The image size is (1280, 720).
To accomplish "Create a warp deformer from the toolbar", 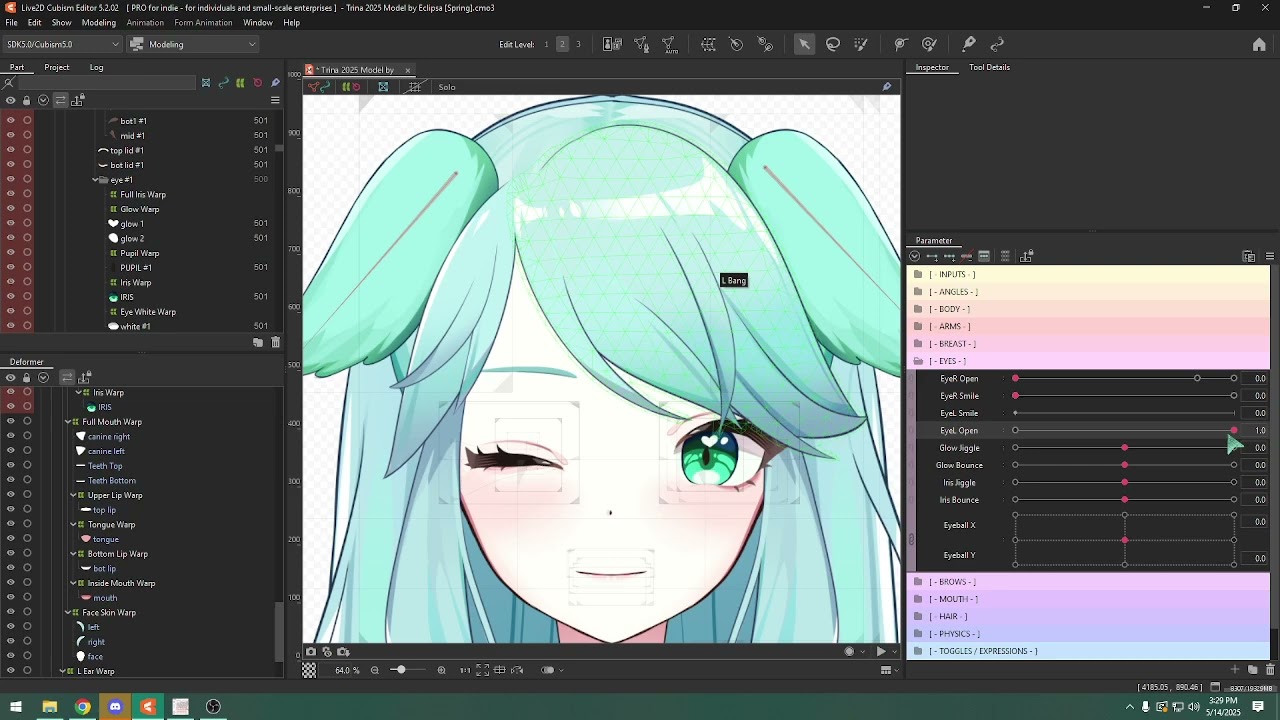I will pyautogui.click(x=708, y=44).
